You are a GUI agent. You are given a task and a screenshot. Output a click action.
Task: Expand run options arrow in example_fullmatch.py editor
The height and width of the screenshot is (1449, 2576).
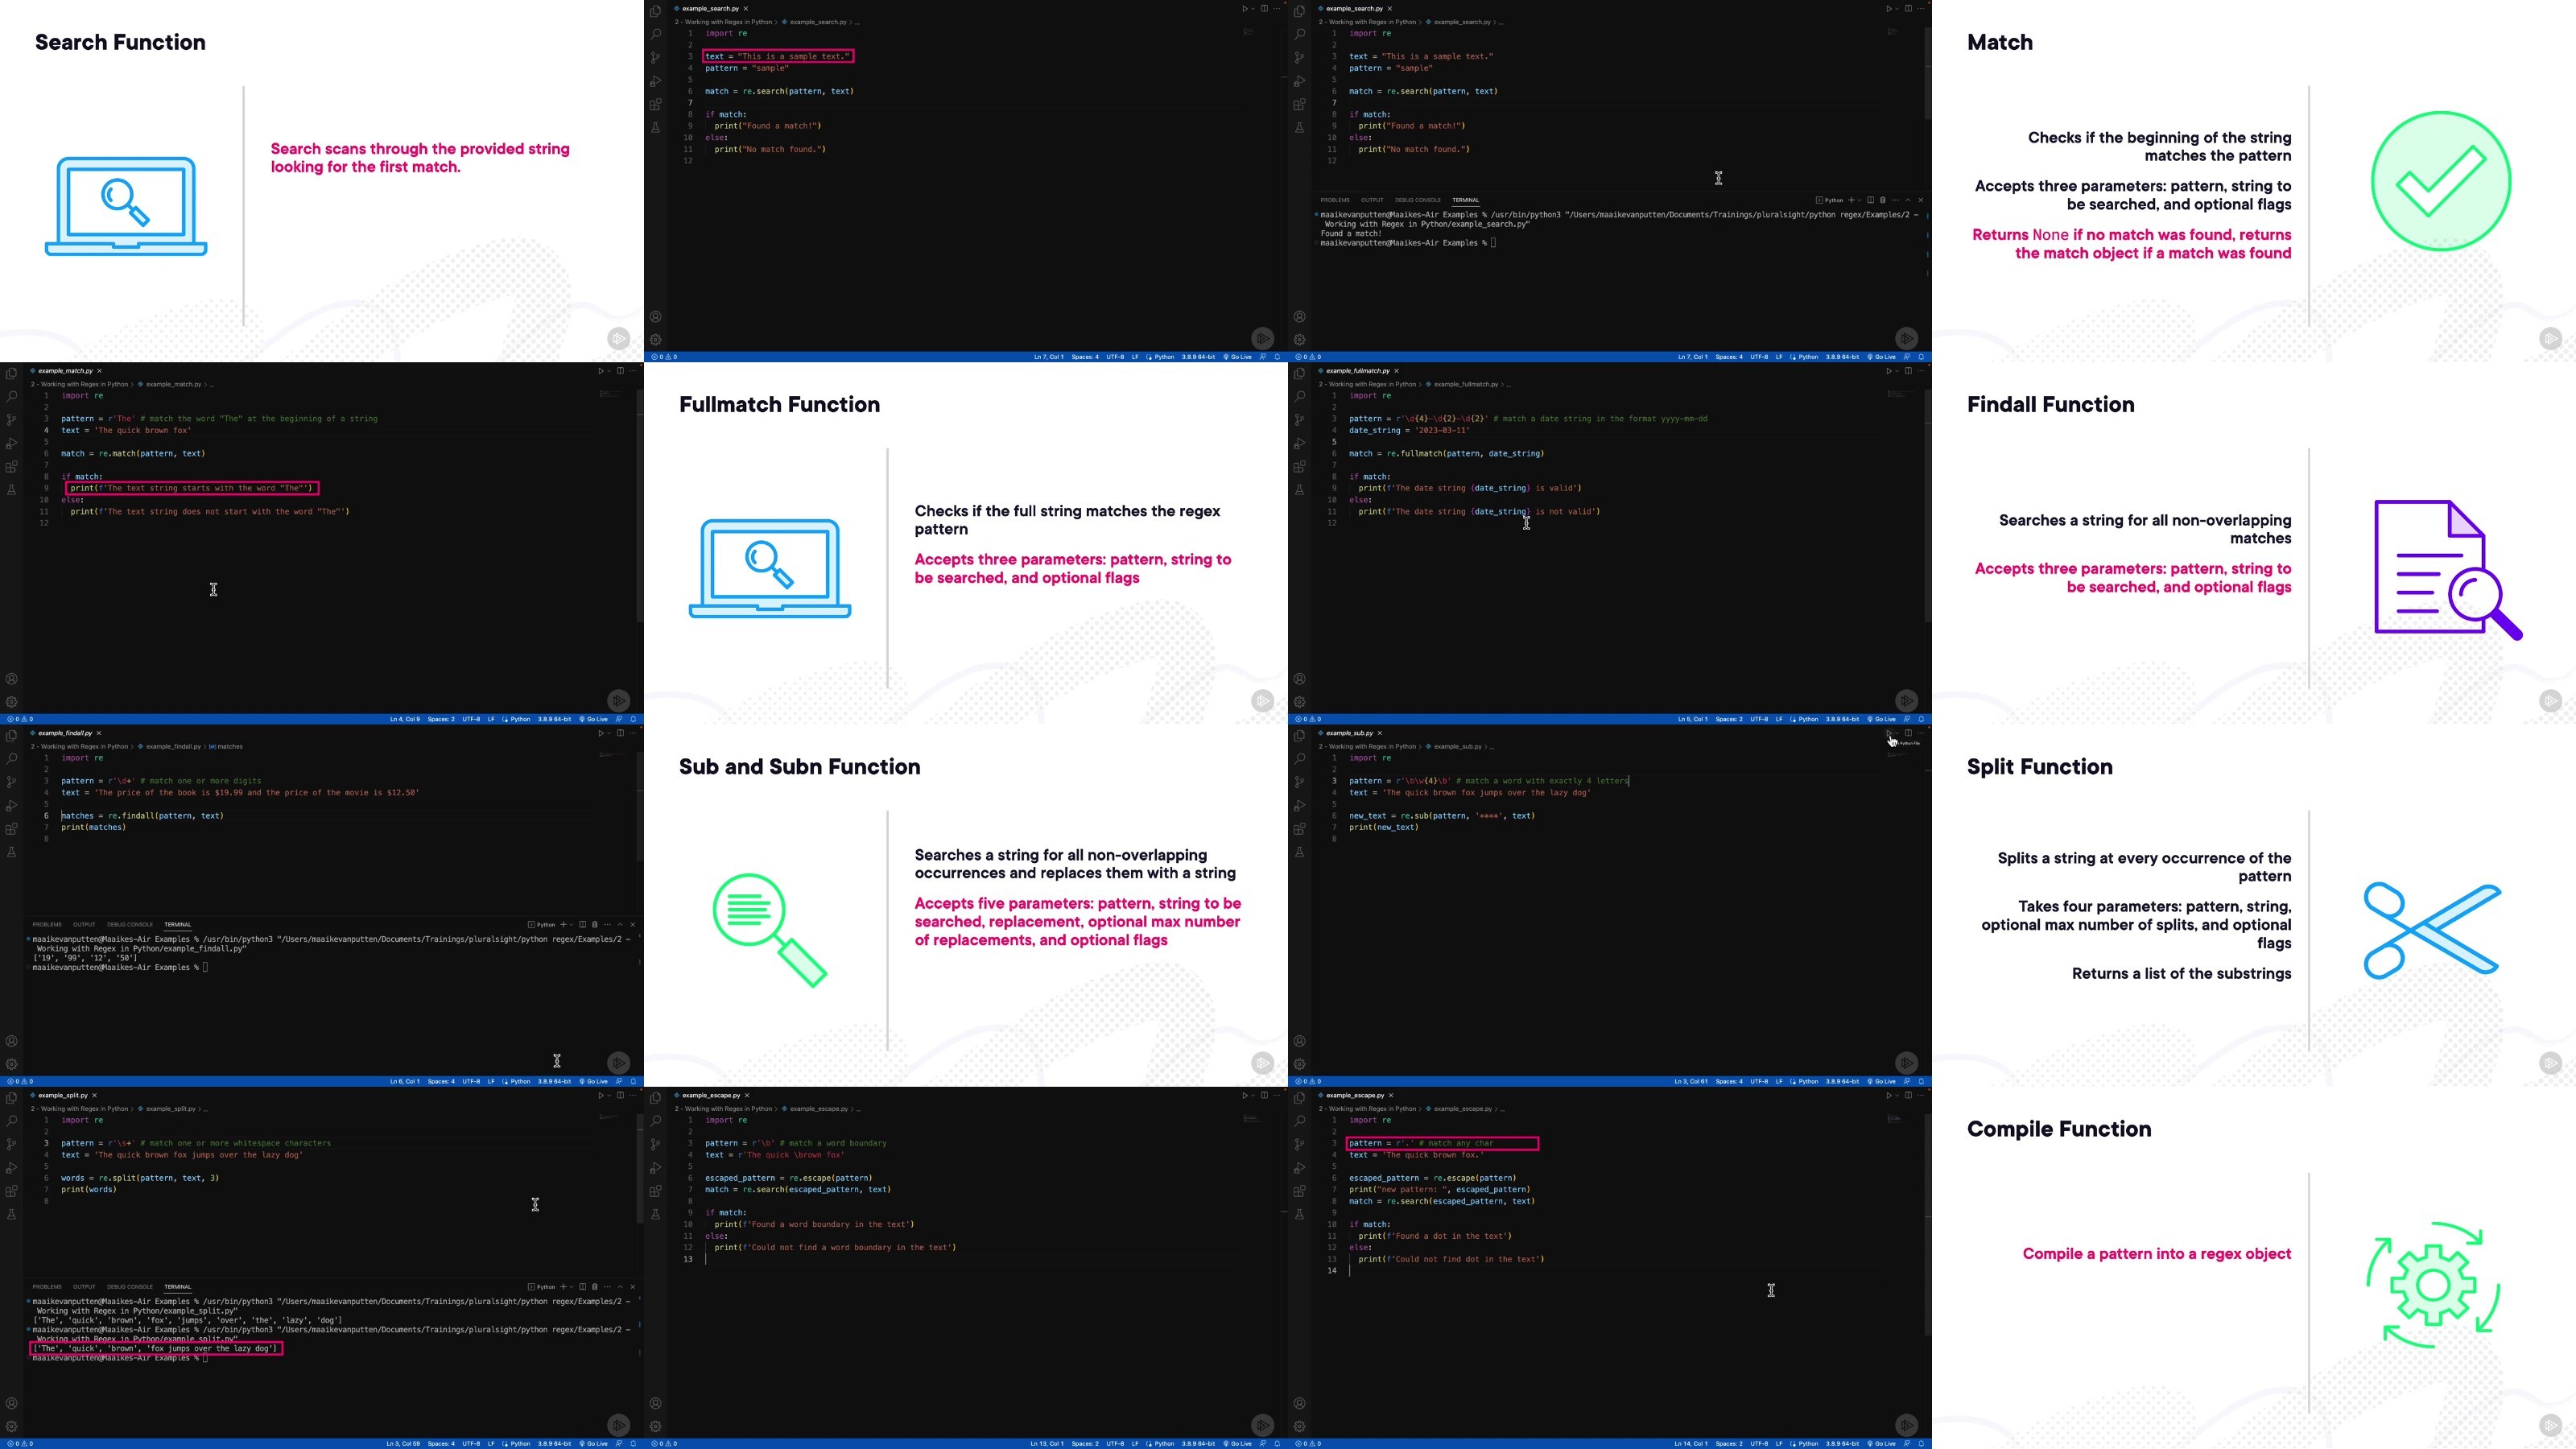click(x=1897, y=371)
